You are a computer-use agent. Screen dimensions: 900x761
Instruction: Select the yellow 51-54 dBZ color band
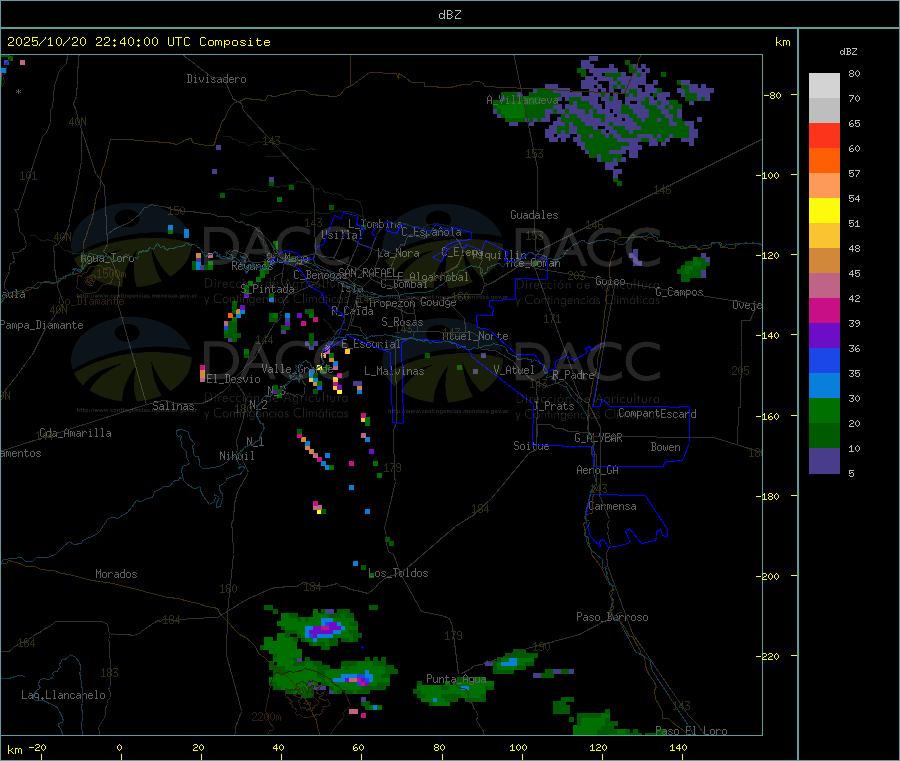(824, 211)
